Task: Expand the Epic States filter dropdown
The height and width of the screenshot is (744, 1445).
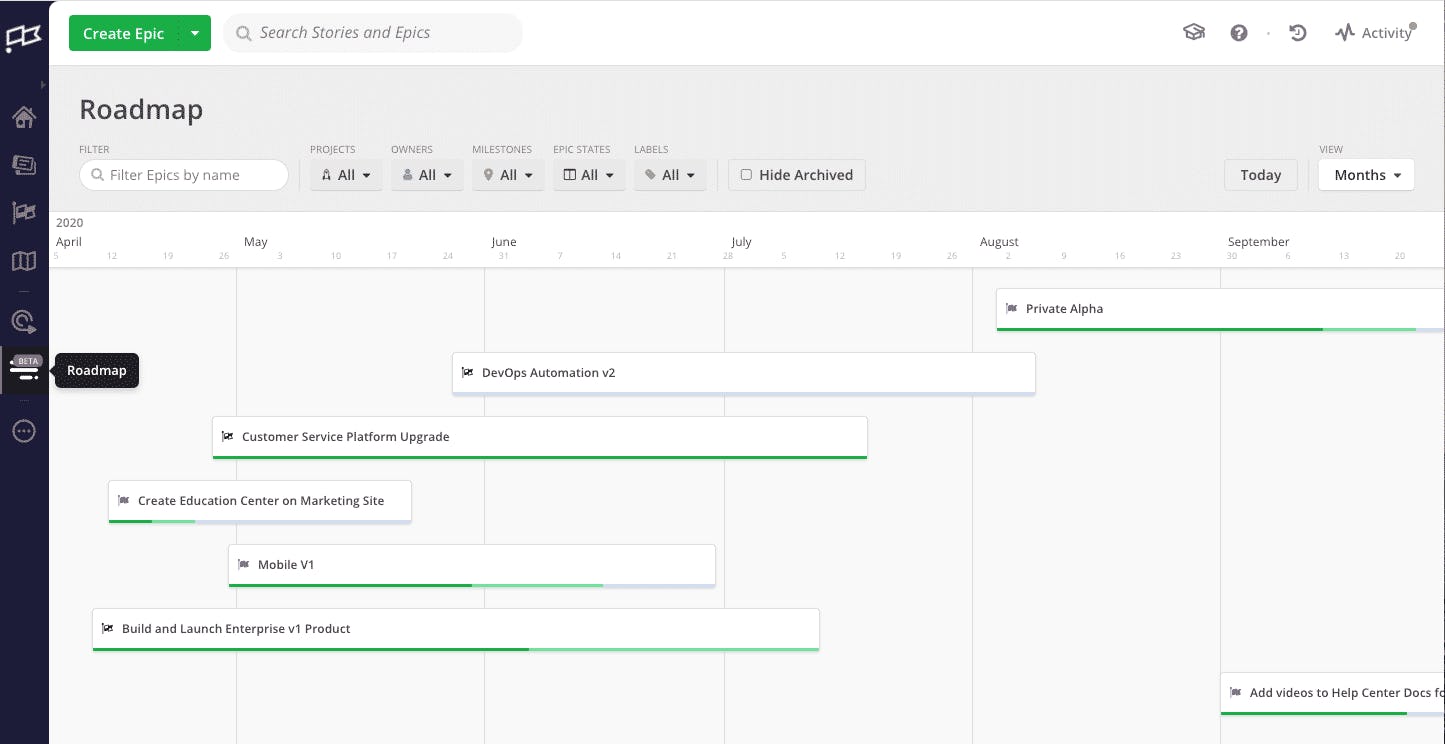Action: coord(589,175)
